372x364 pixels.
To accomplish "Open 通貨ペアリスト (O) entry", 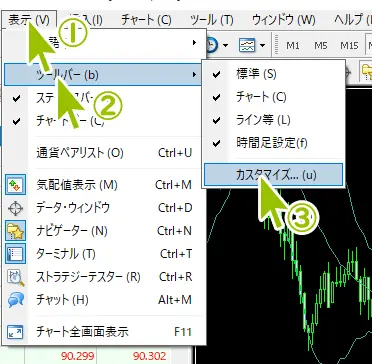I will 103,153.
